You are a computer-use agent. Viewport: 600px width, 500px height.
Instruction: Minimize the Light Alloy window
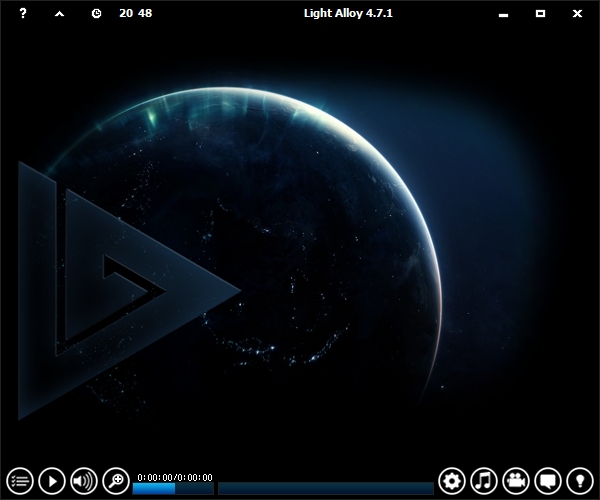tap(504, 13)
